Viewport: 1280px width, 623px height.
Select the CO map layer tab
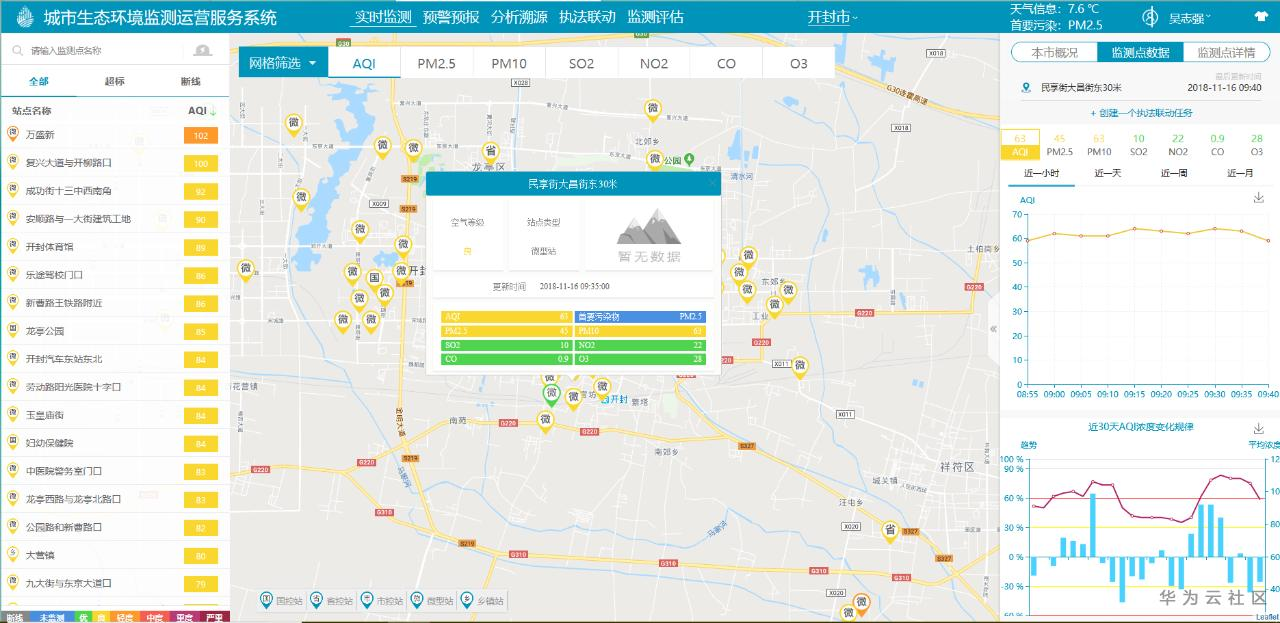point(726,63)
